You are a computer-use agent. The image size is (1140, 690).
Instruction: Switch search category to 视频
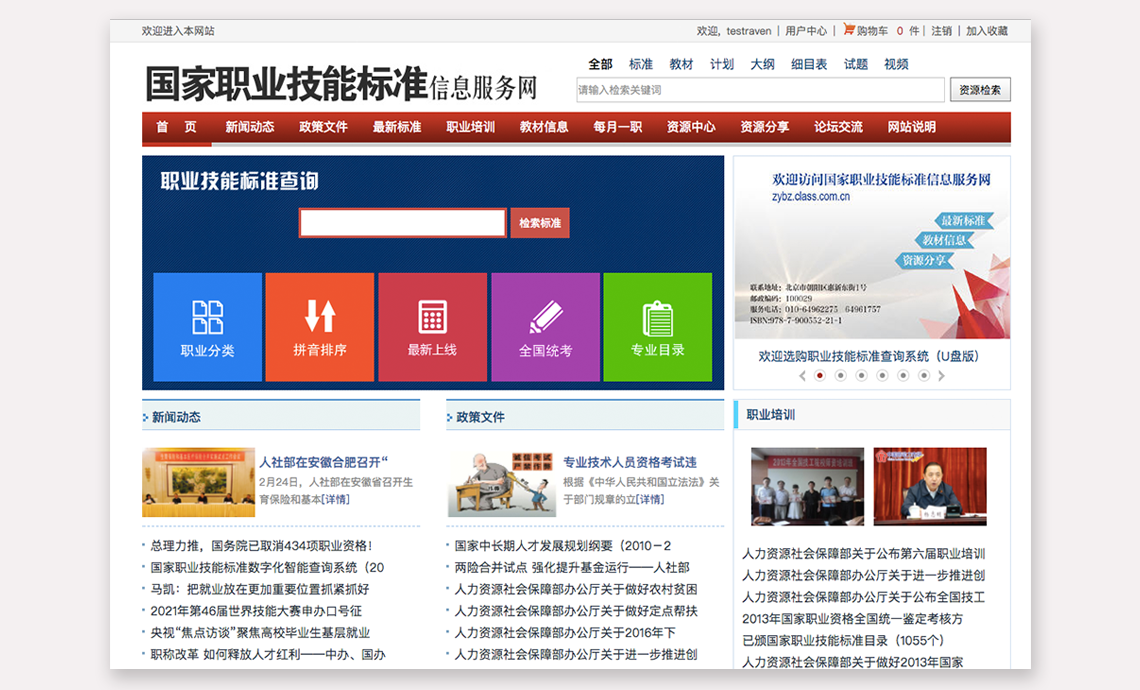point(896,64)
